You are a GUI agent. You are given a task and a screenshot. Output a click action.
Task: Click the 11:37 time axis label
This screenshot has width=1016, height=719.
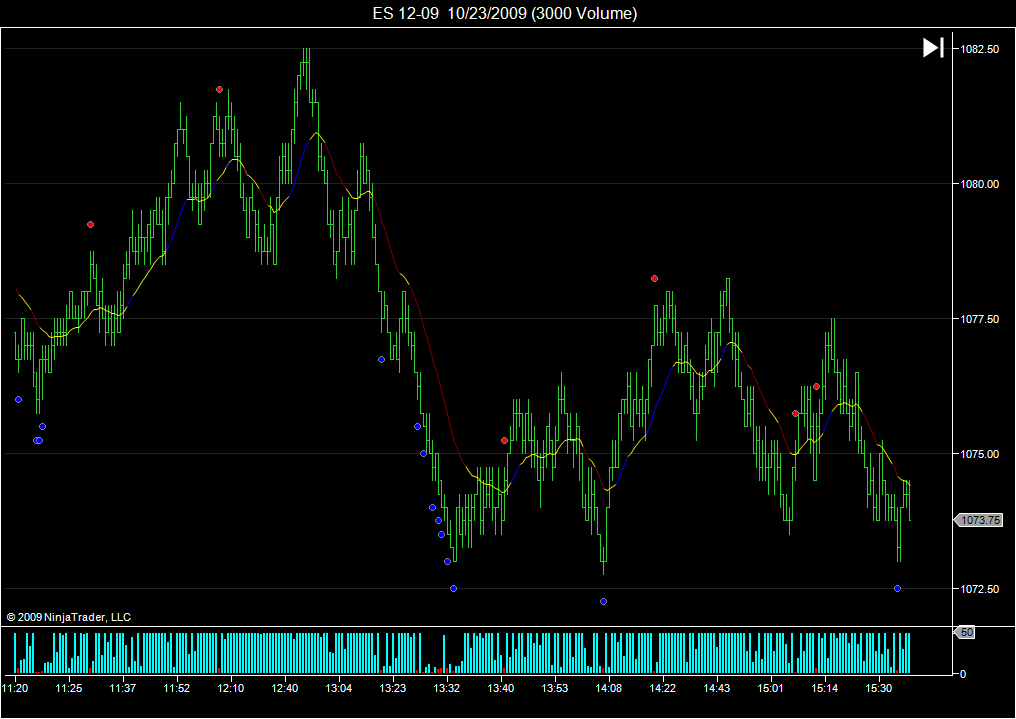122,688
